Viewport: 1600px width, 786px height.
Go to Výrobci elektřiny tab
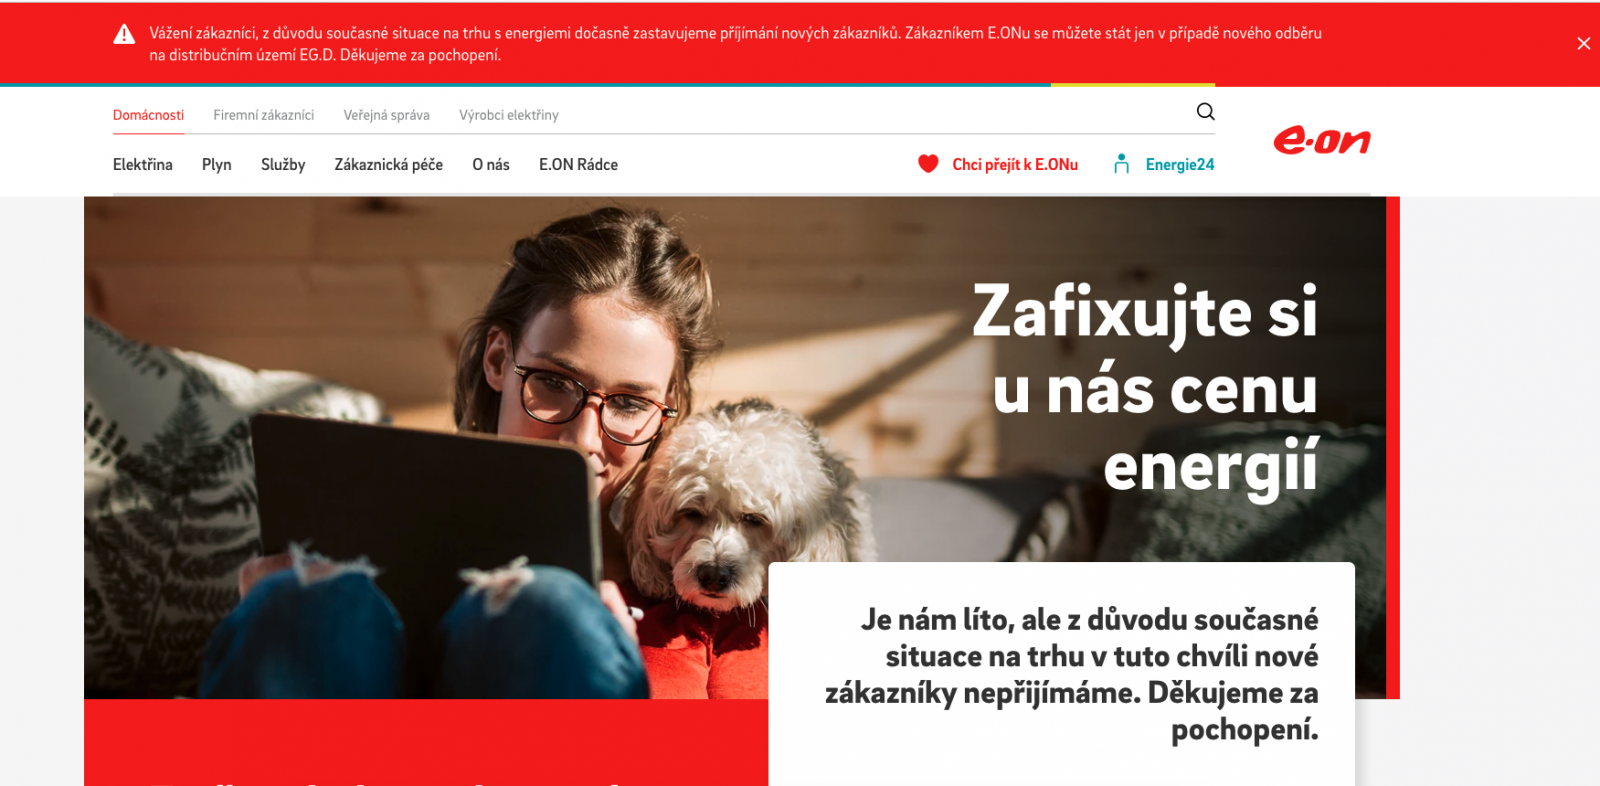(508, 115)
